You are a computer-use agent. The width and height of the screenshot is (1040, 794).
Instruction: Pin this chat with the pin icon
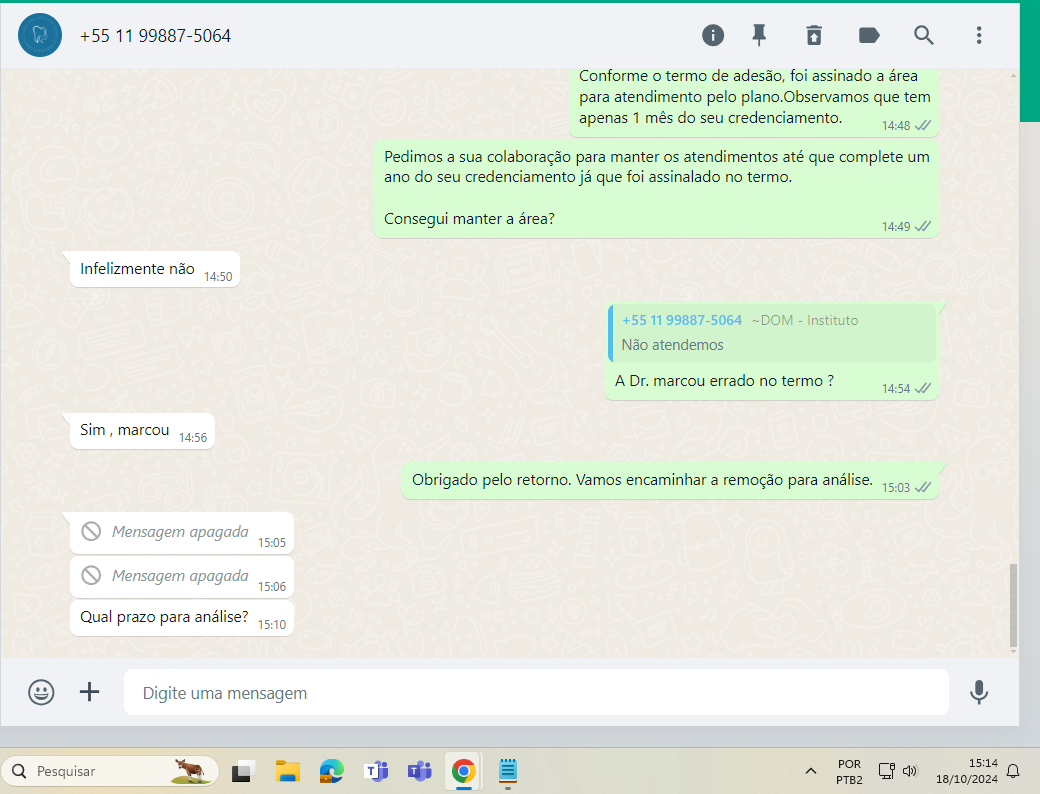(x=759, y=36)
